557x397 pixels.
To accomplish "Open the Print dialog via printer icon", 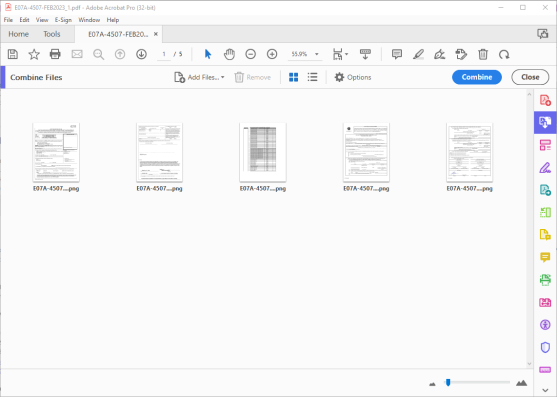I will point(55,54).
